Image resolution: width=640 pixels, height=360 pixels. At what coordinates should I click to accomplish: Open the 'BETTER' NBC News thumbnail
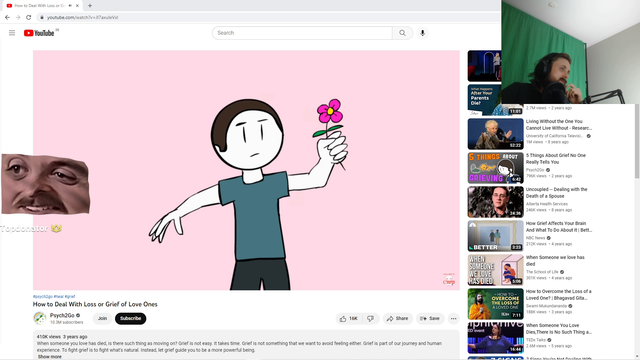pyautogui.click(x=496, y=236)
